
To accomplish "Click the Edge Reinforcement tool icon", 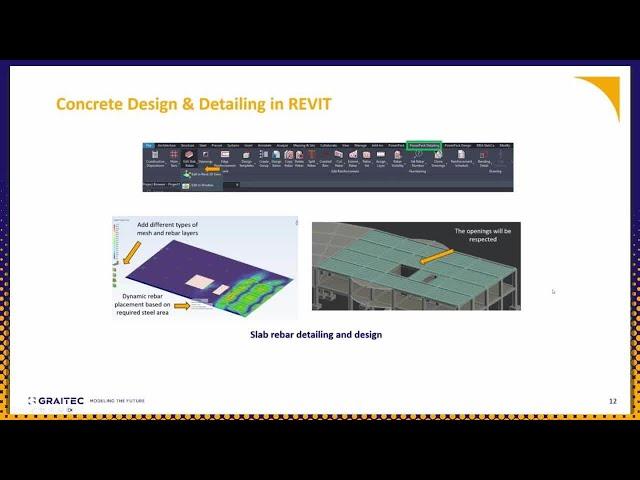I will tap(225, 154).
